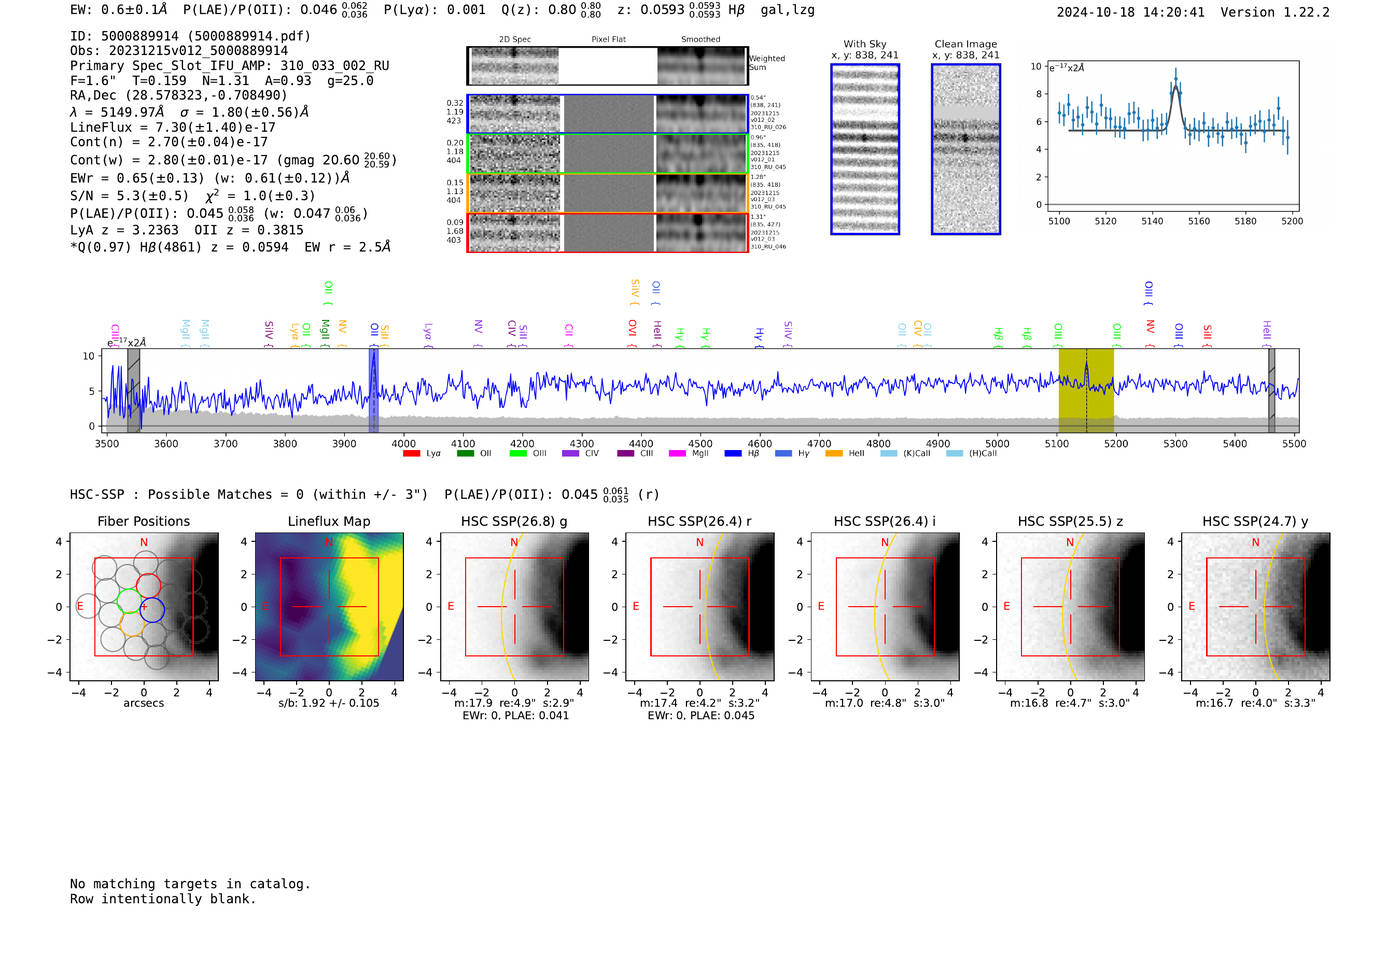The width and height of the screenshot is (1400, 953).
Task: Click the gray hatched band near 5460Å
Action: [1272, 390]
